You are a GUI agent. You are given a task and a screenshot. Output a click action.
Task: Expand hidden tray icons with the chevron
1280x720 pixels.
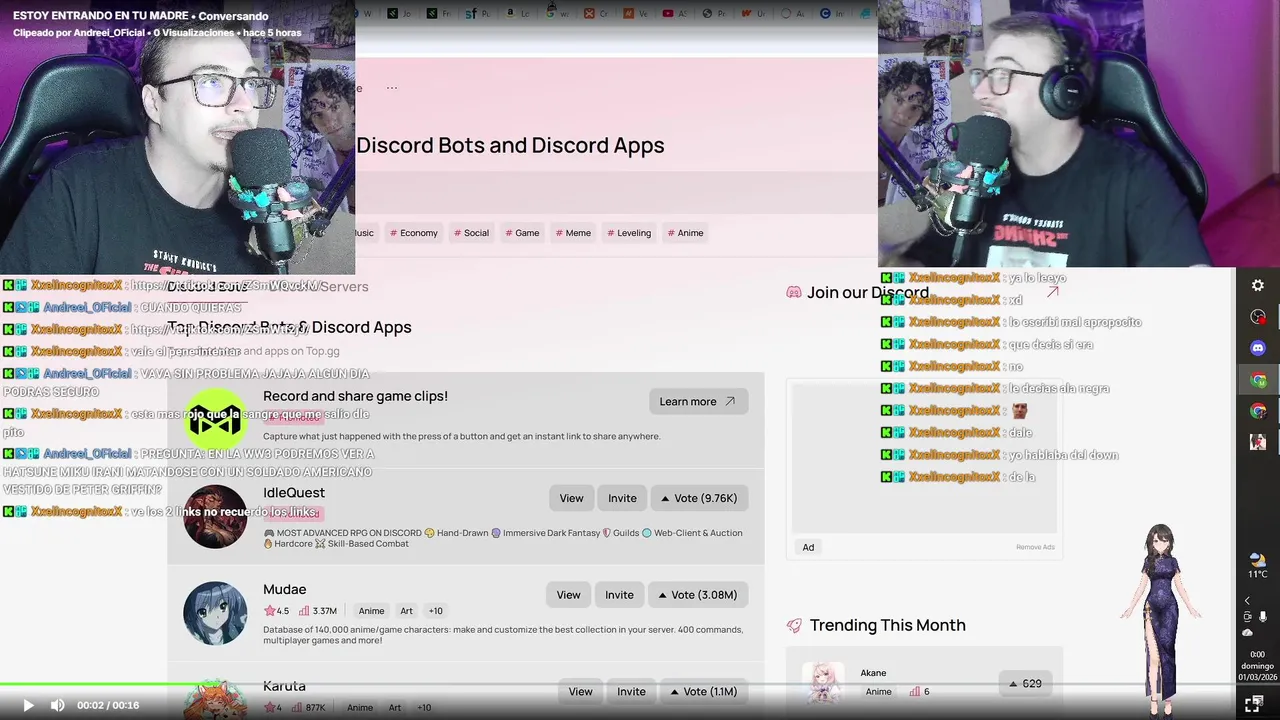pyautogui.click(x=1247, y=601)
